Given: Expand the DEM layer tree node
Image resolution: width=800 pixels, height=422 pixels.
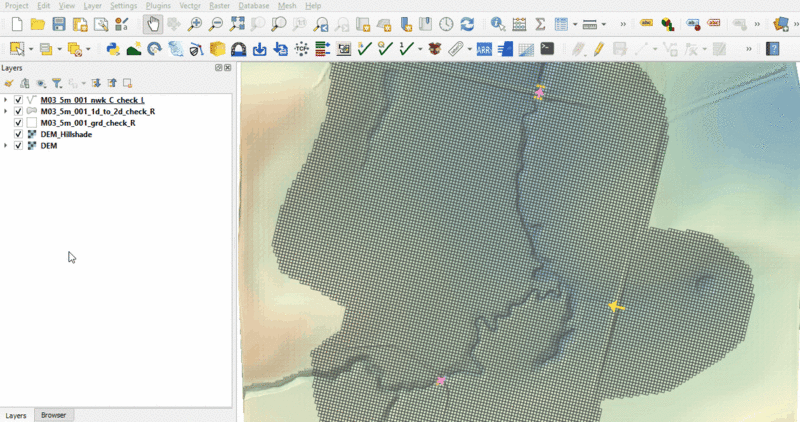Looking at the screenshot, I should (x=7, y=146).
